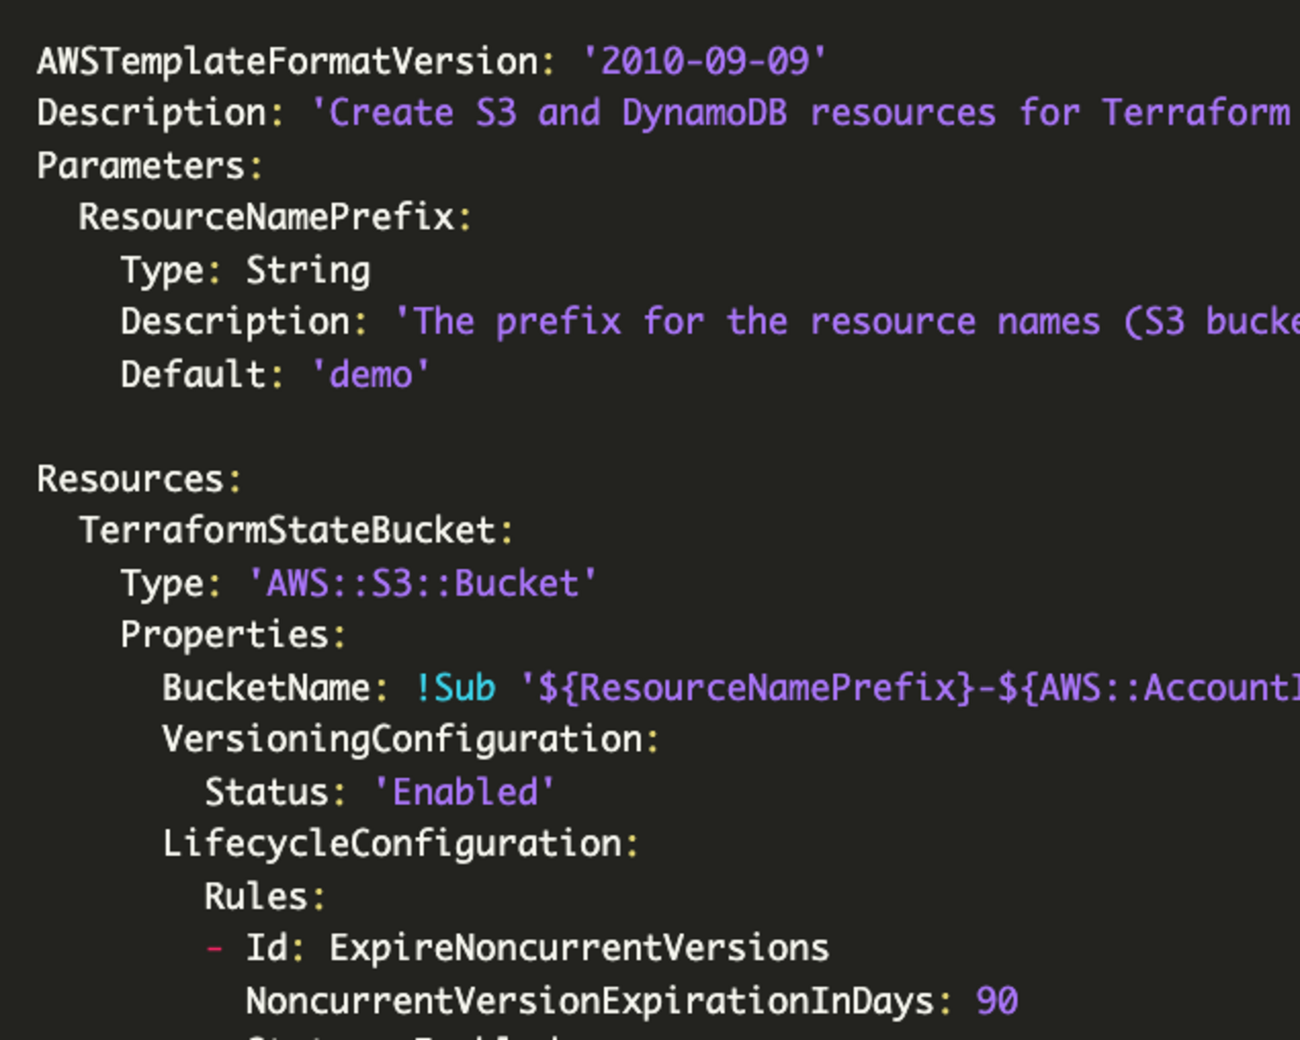
Task: Click the !Sub intrinsic function tag
Action: click(x=456, y=688)
